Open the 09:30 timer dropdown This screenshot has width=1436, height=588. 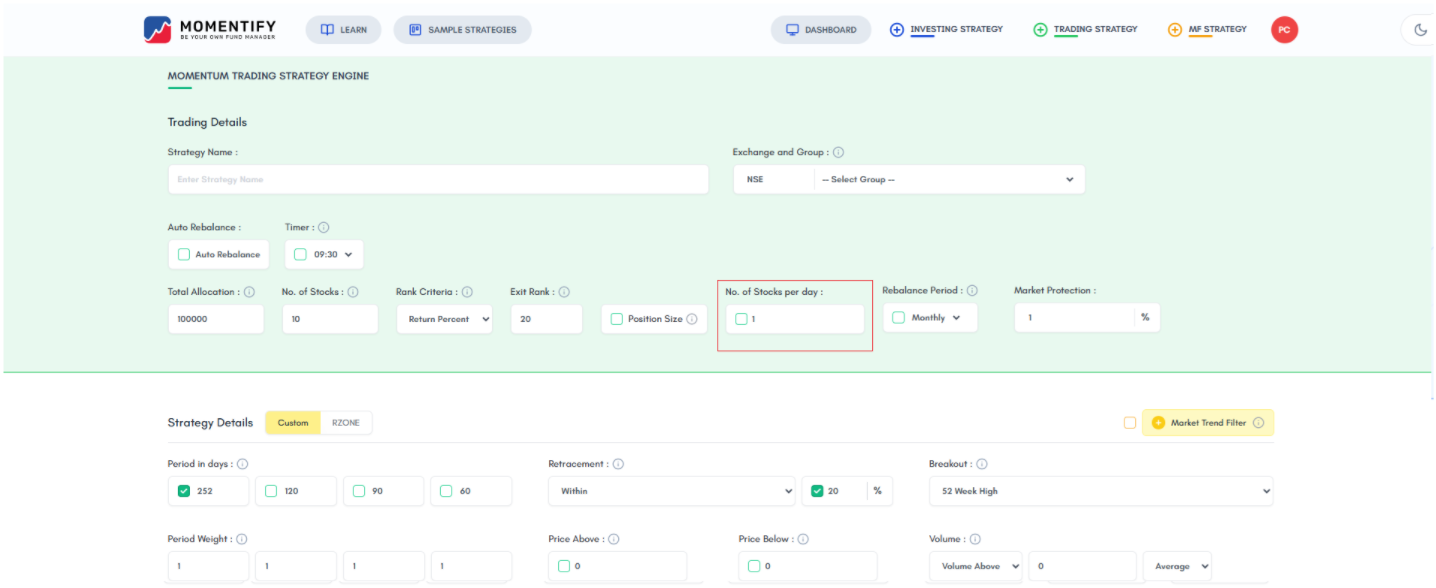[334, 254]
